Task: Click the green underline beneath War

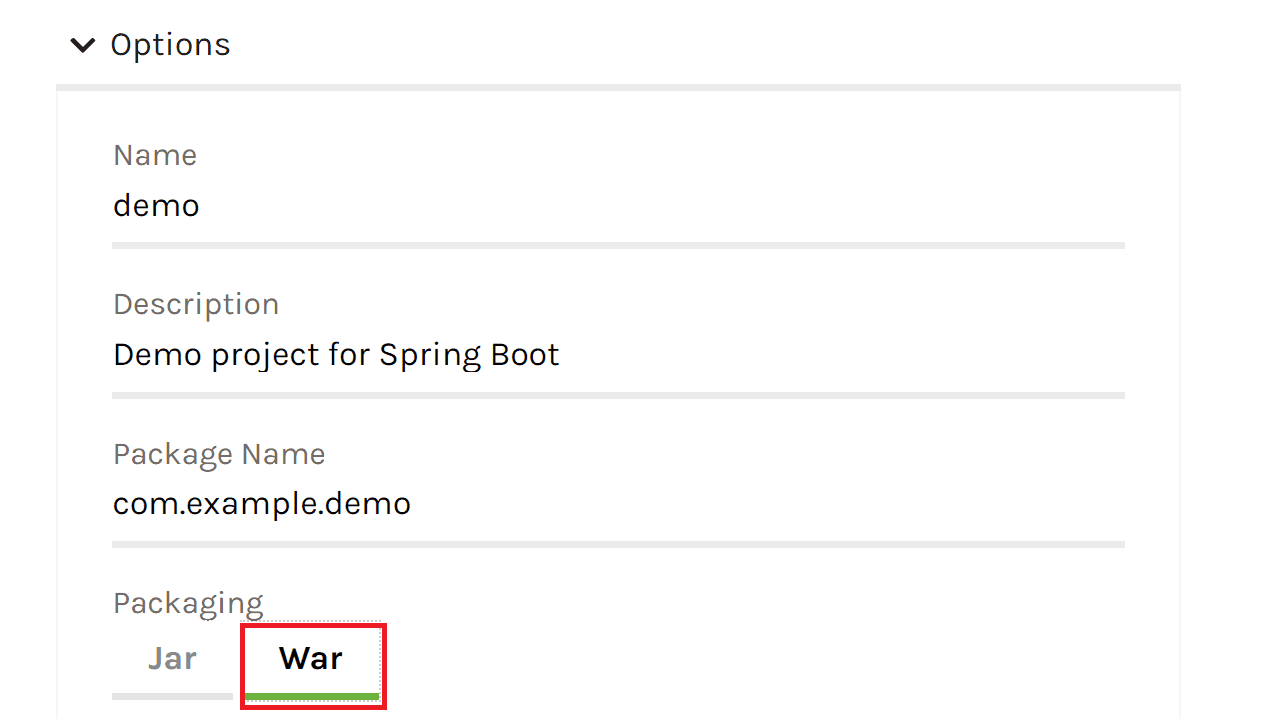Action: click(311, 695)
